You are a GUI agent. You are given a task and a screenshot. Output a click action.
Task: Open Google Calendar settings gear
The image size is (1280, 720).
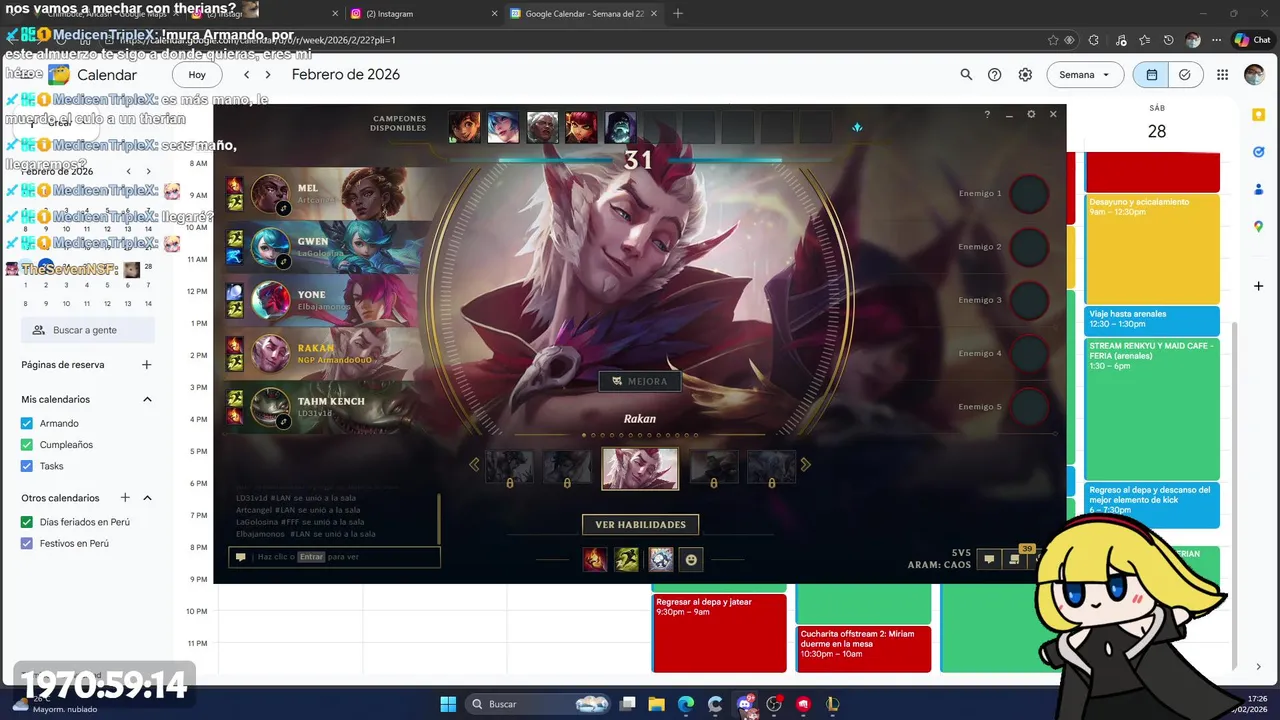1025,75
